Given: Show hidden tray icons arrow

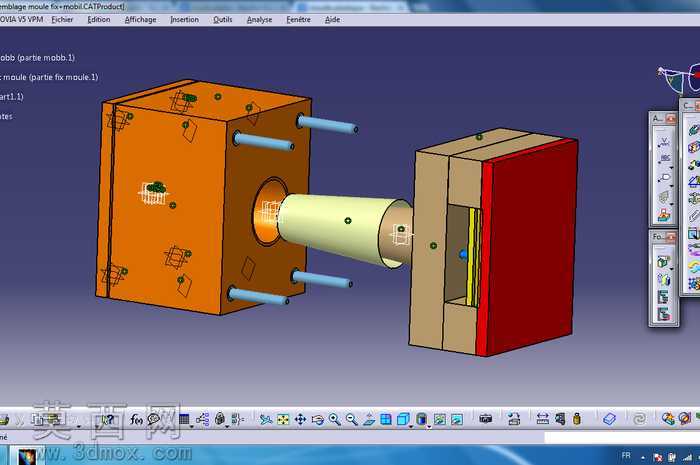Looking at the screenshot, I should [643, 457].
